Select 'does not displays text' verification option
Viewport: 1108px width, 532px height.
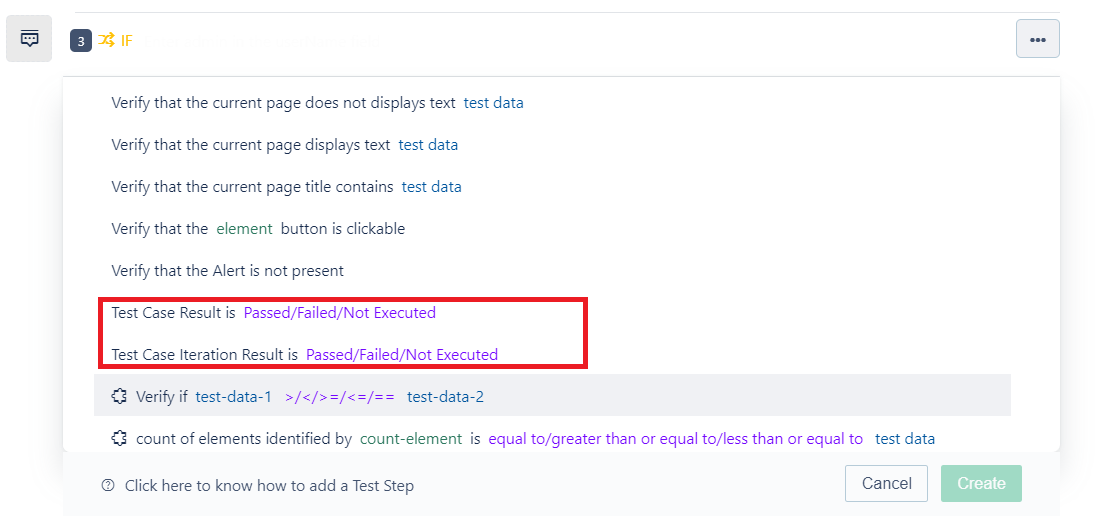[317, 103]
